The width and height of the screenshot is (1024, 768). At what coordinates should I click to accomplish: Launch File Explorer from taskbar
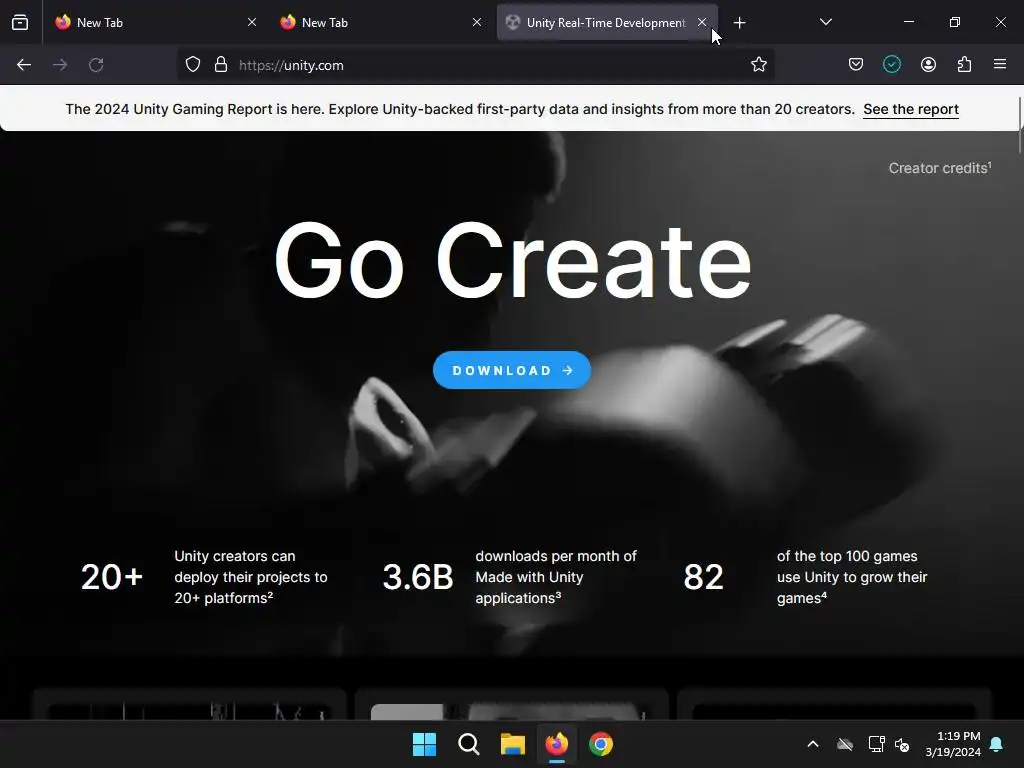tap(513, 744)
